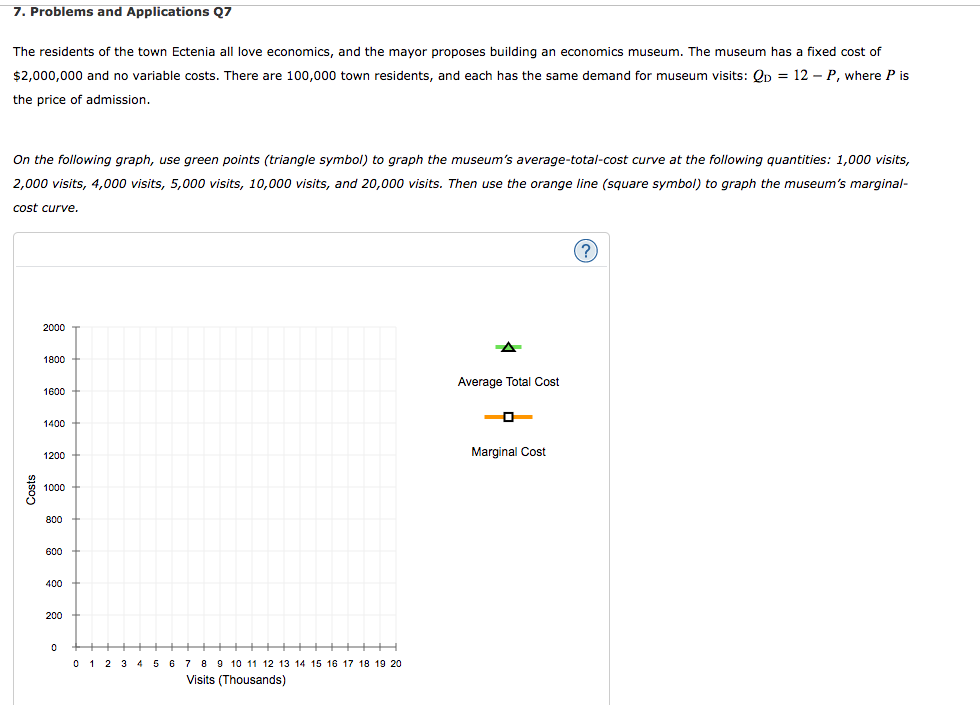This screenshot has width=980, height=705.
Task: Click the graph plotting area
Action: (235, 485)
